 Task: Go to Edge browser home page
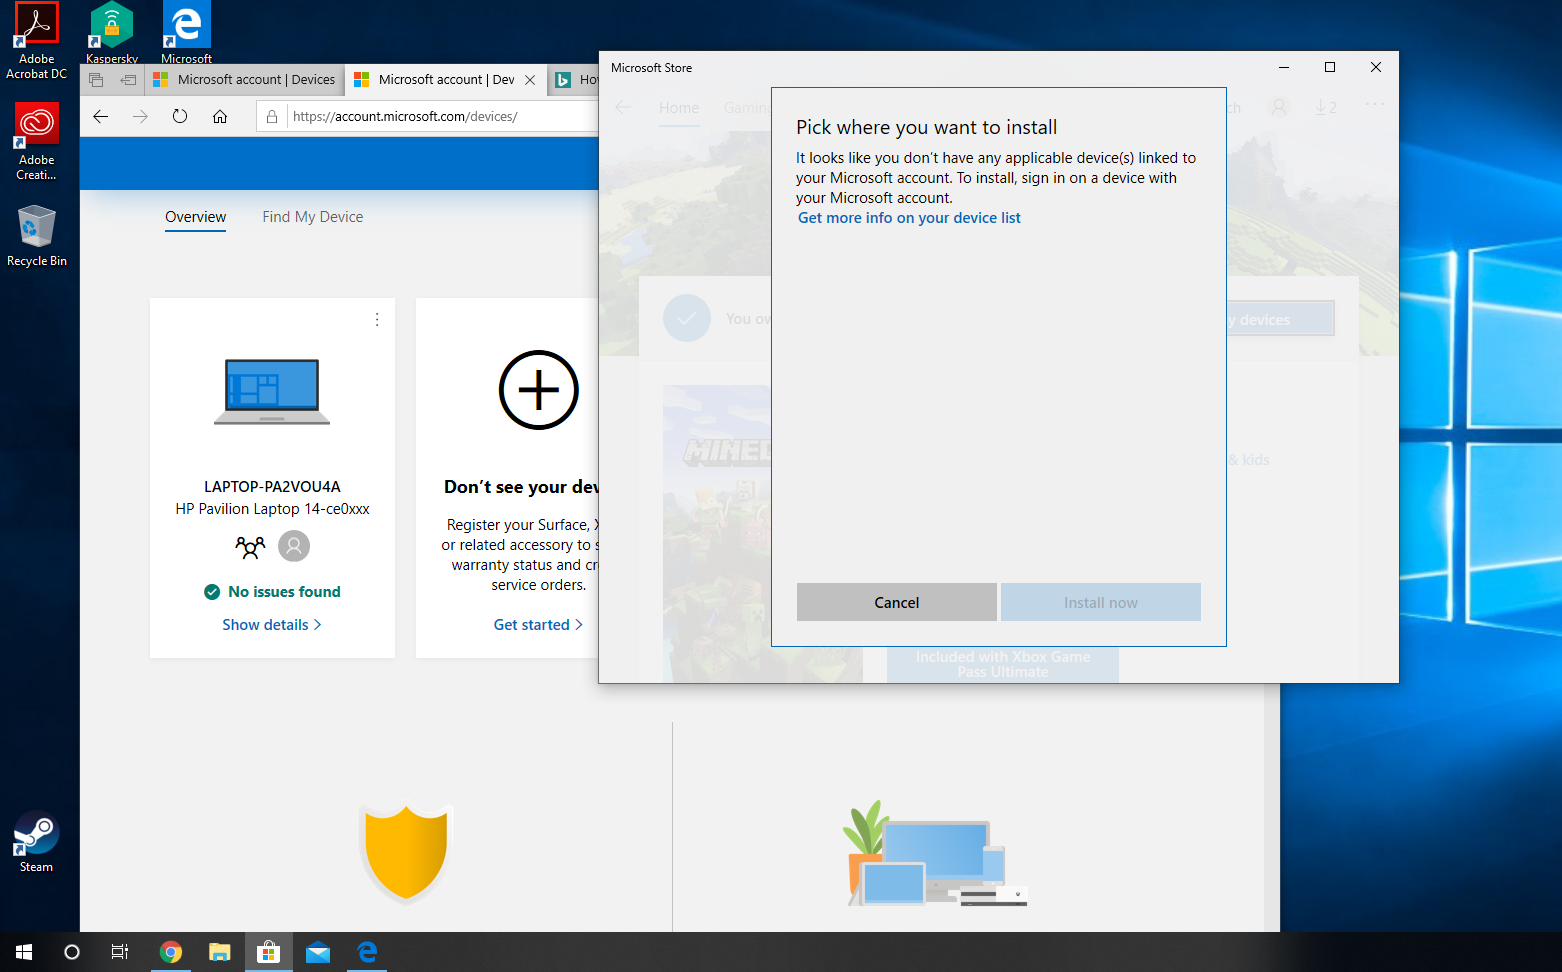[x=220, y=116]
